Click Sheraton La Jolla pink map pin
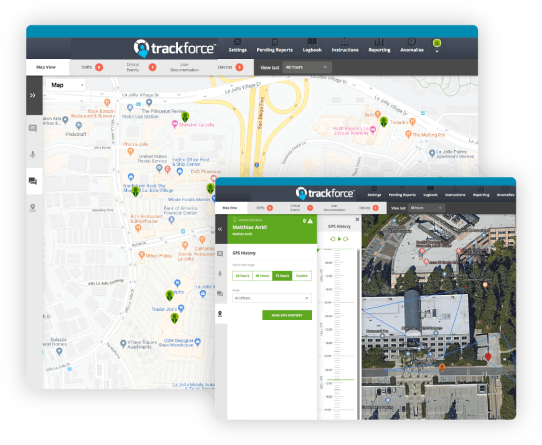542x445 pixels. 175,124
